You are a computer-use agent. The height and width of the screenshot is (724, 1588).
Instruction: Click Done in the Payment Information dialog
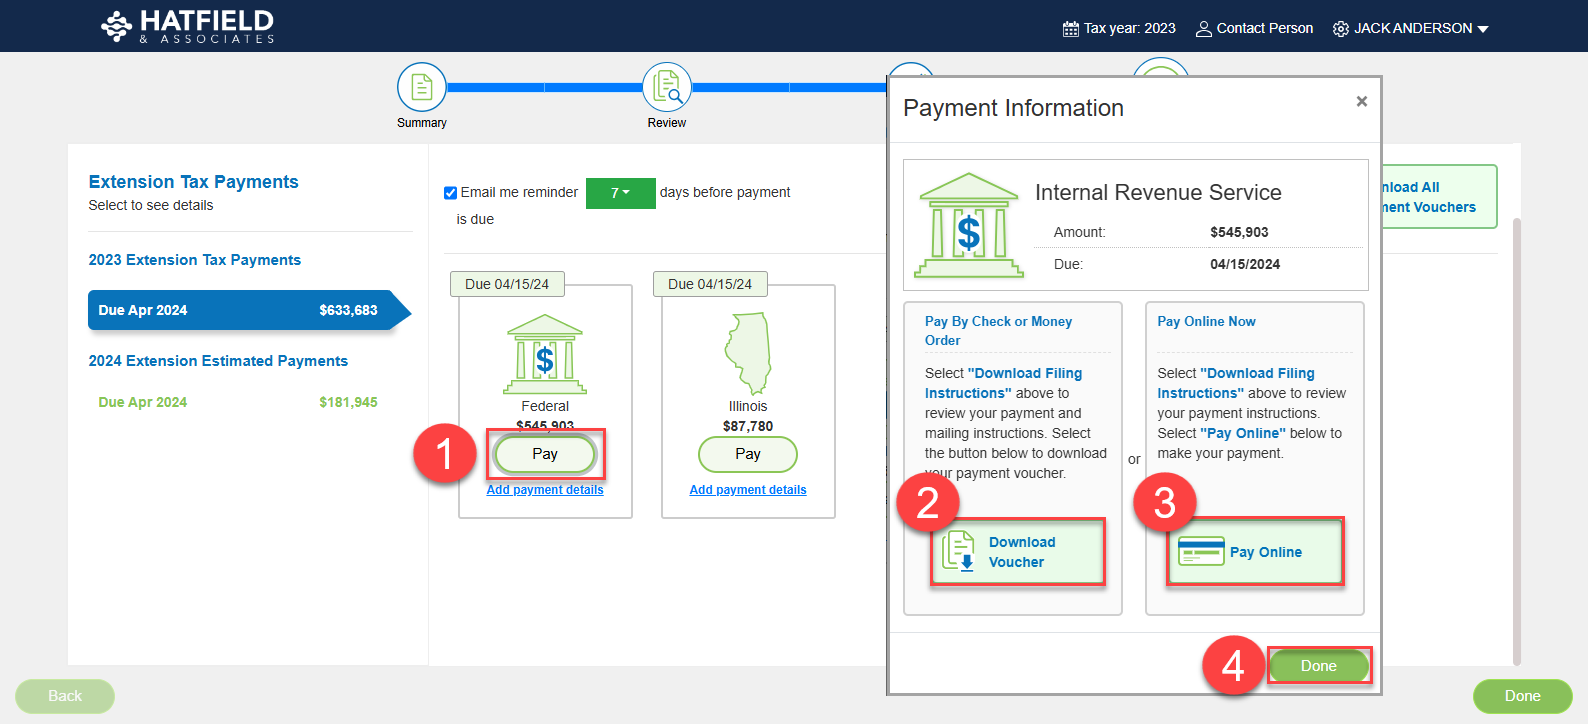point(1318,666)
